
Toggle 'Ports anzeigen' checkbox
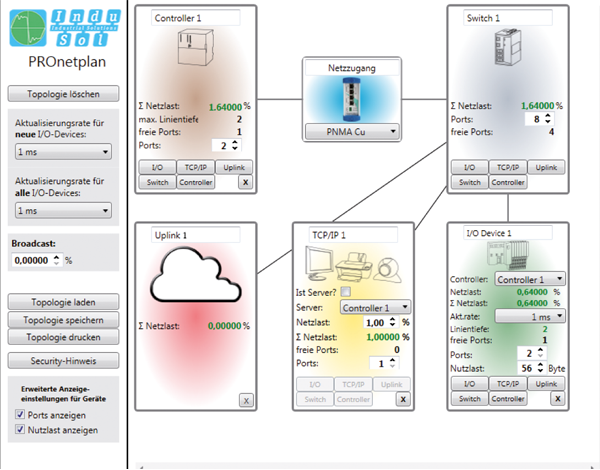[x=20, y=414]
